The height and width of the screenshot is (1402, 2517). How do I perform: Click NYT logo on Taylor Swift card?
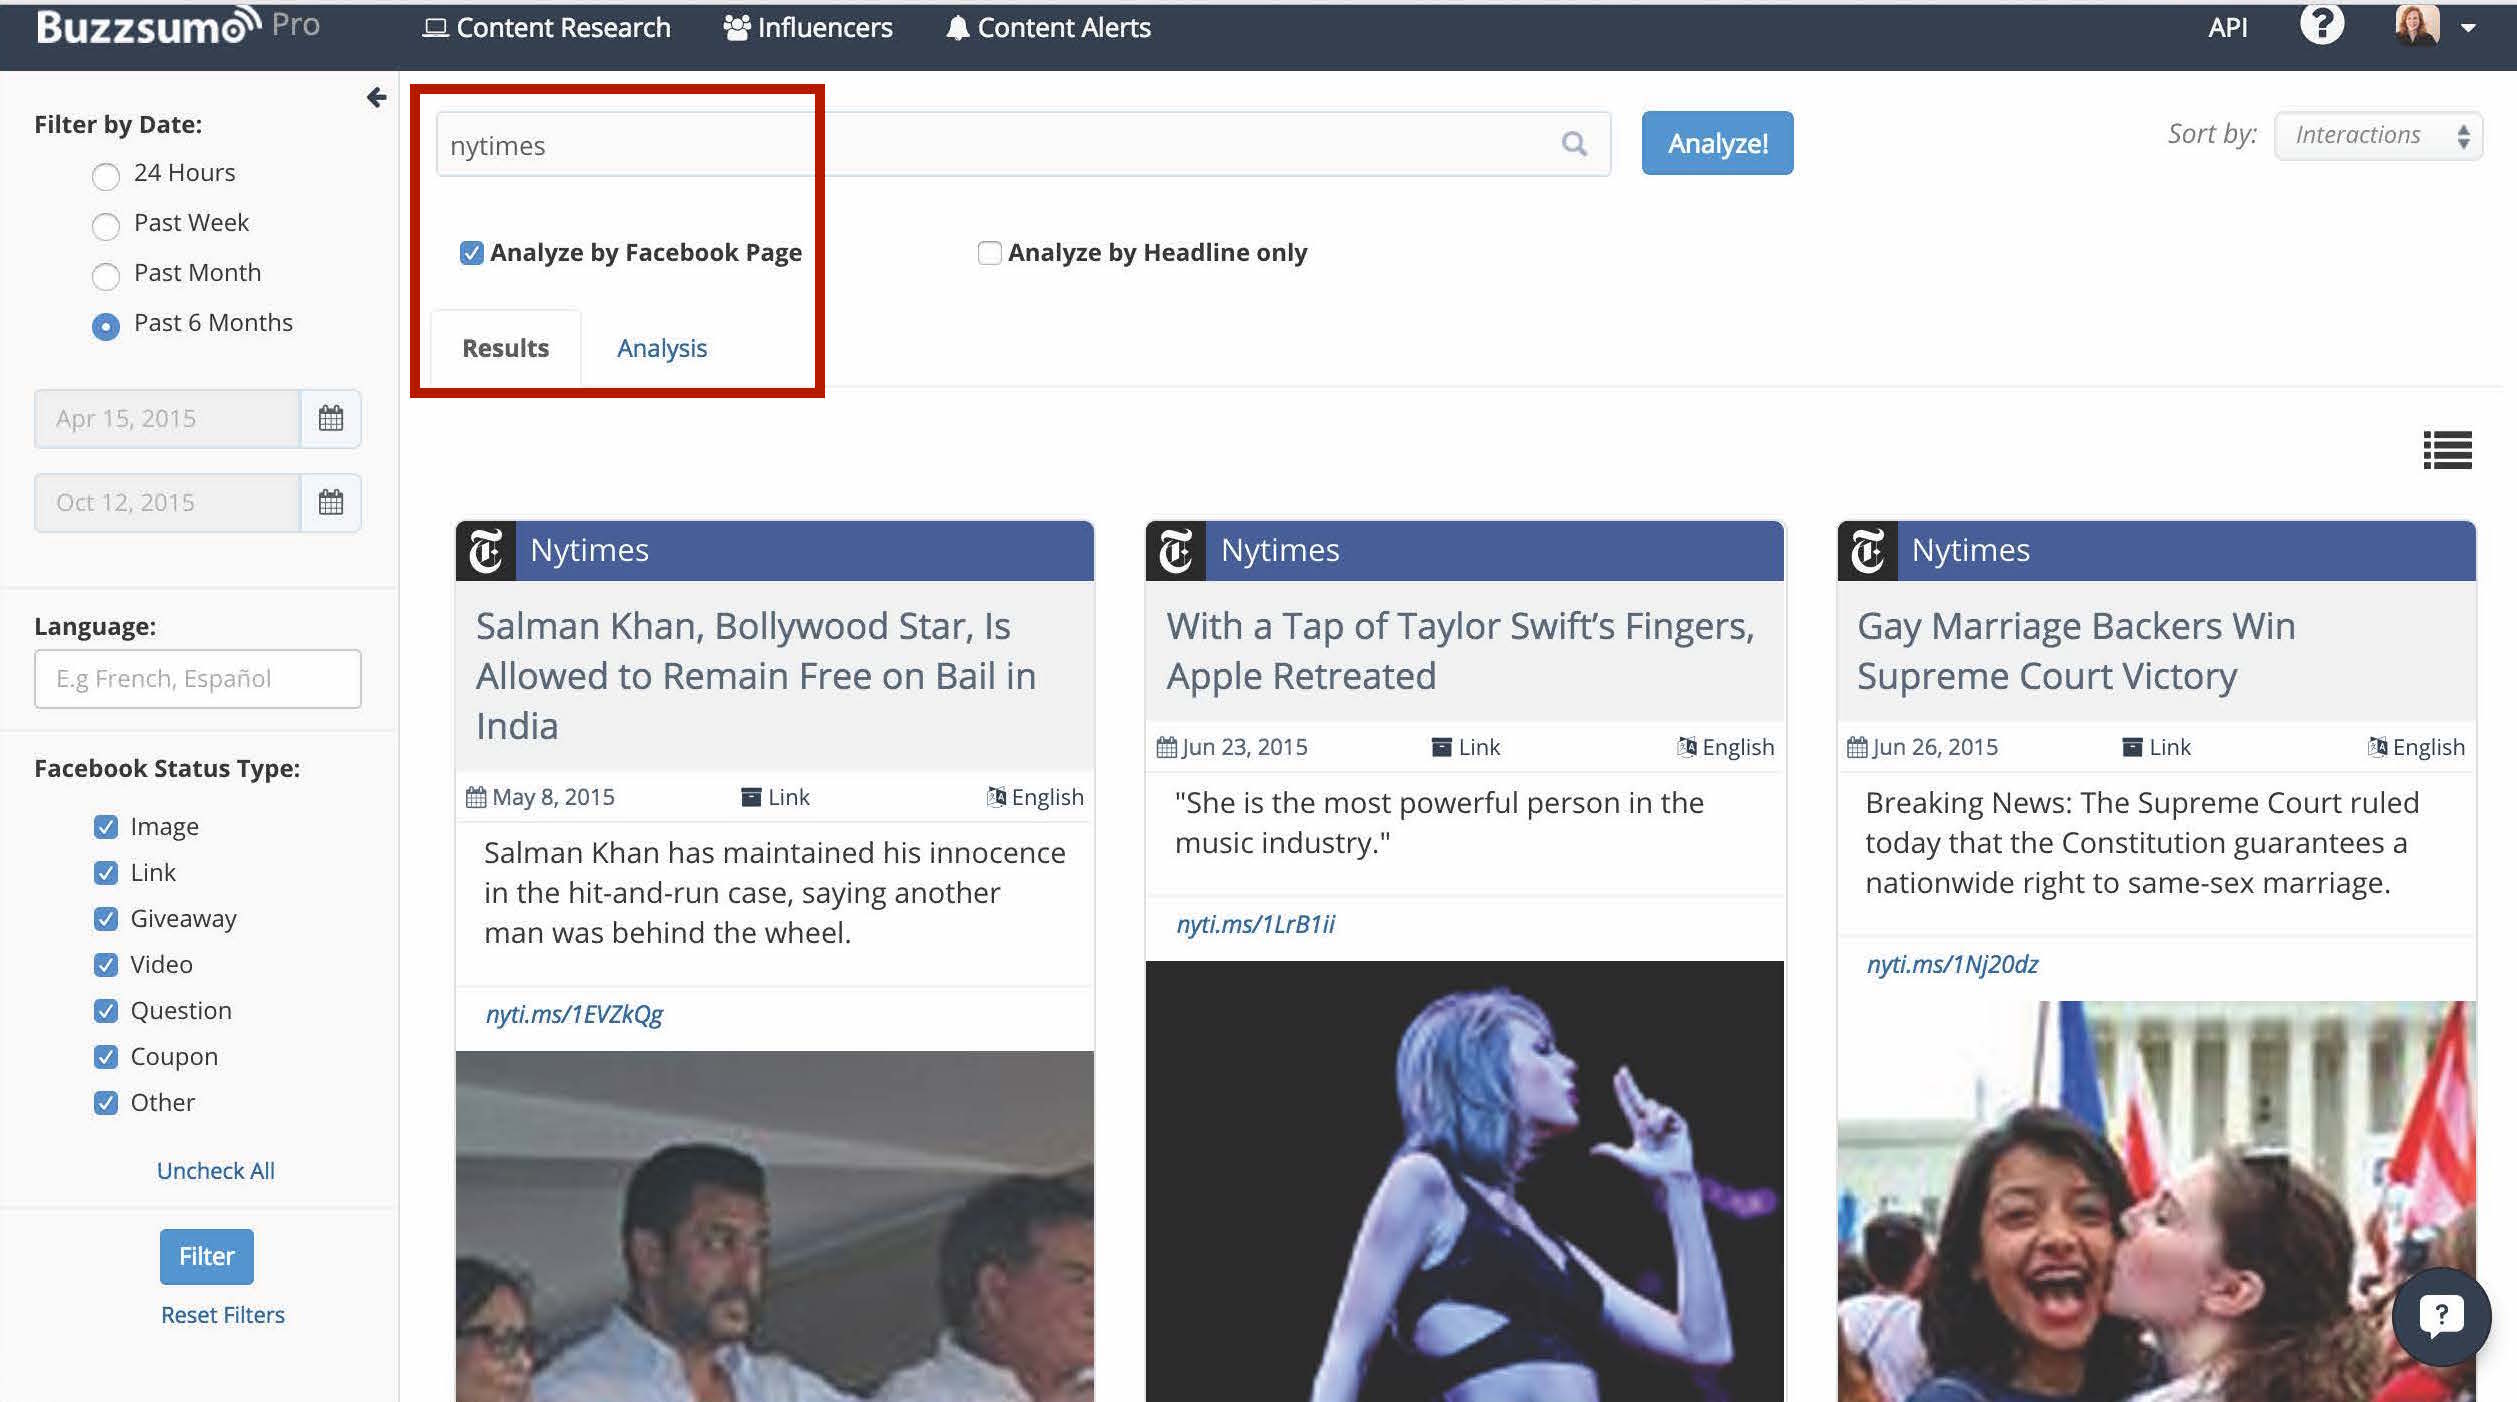click(1176, 550)
